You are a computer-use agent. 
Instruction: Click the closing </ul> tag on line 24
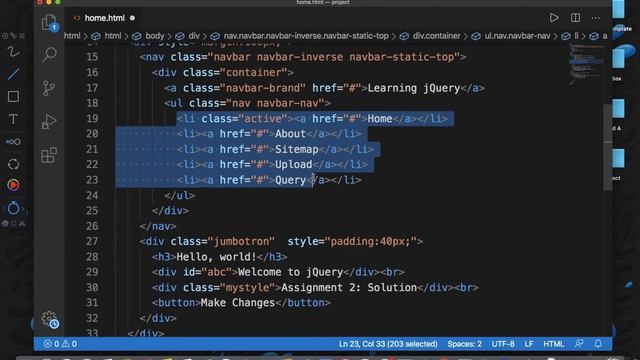180,196
